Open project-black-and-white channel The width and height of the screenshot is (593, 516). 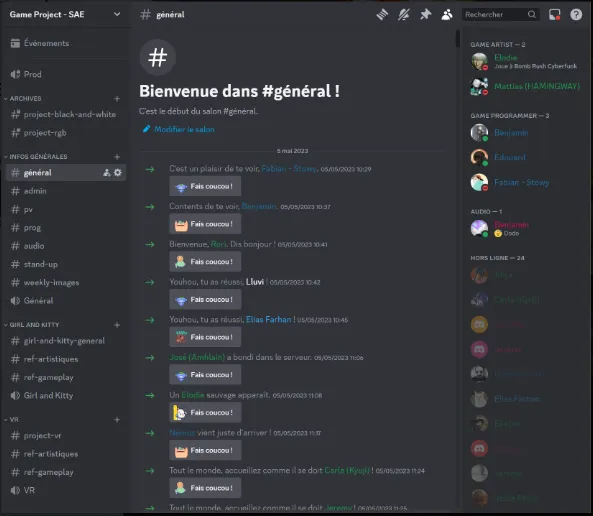(65, 114)
